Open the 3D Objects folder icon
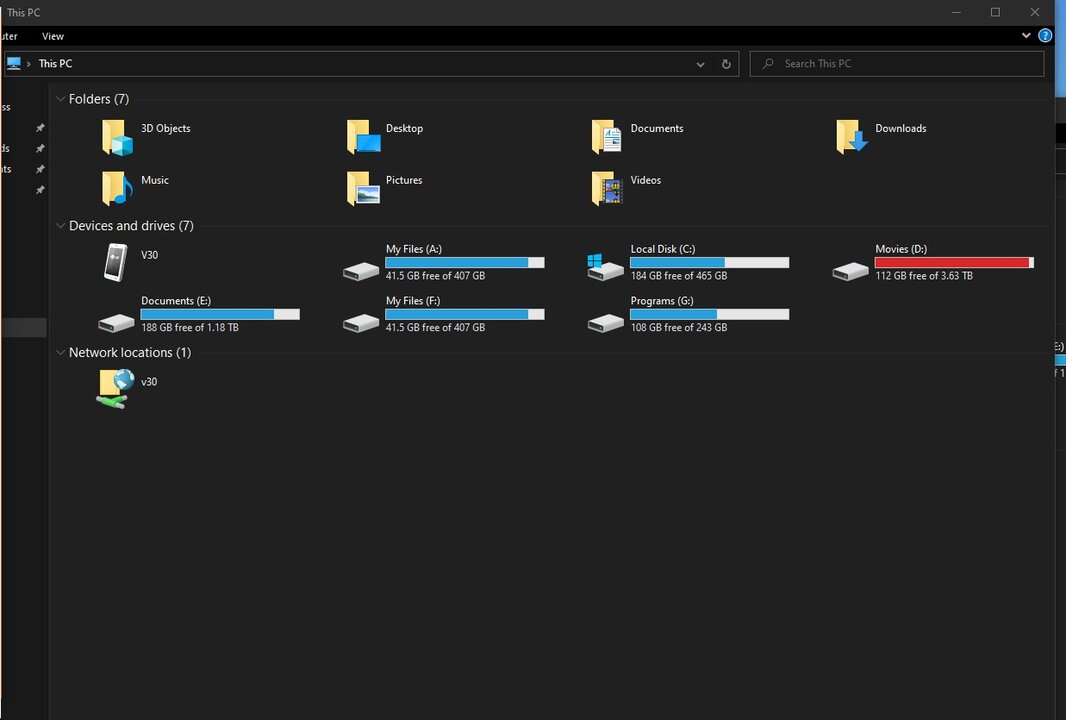Image resolution: width=1066 pixels, height=720 pixels. coord(117,137)
